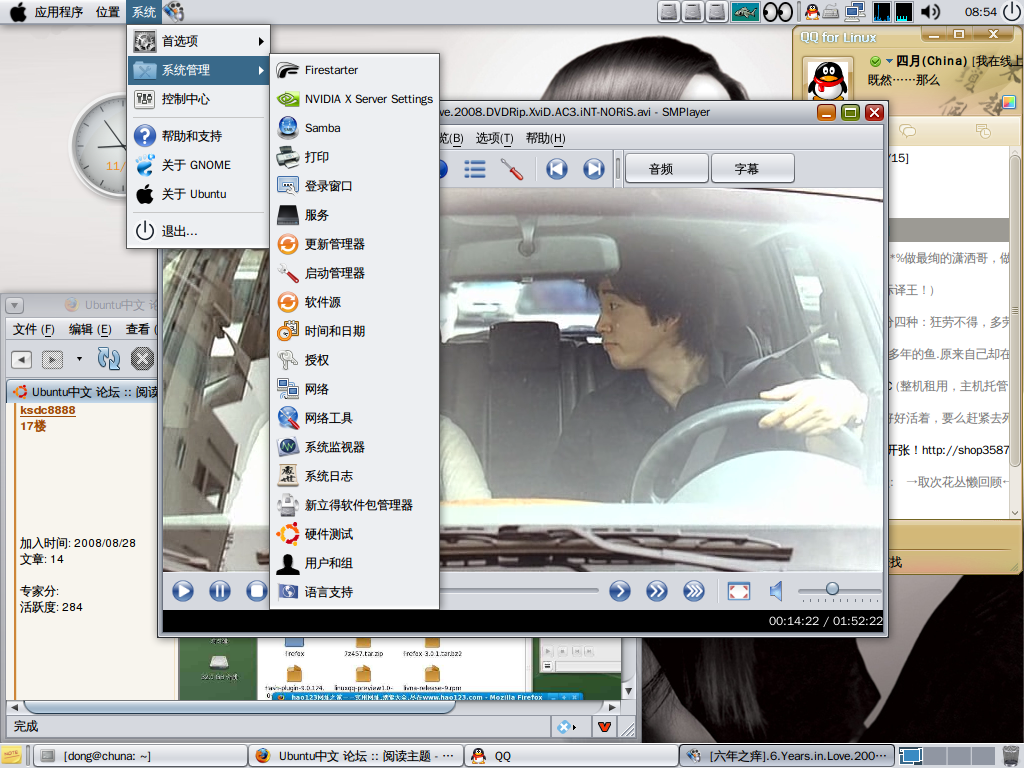Open the SMPlayer playlist icon
The image size is (1024, 768).
(475, 169)
